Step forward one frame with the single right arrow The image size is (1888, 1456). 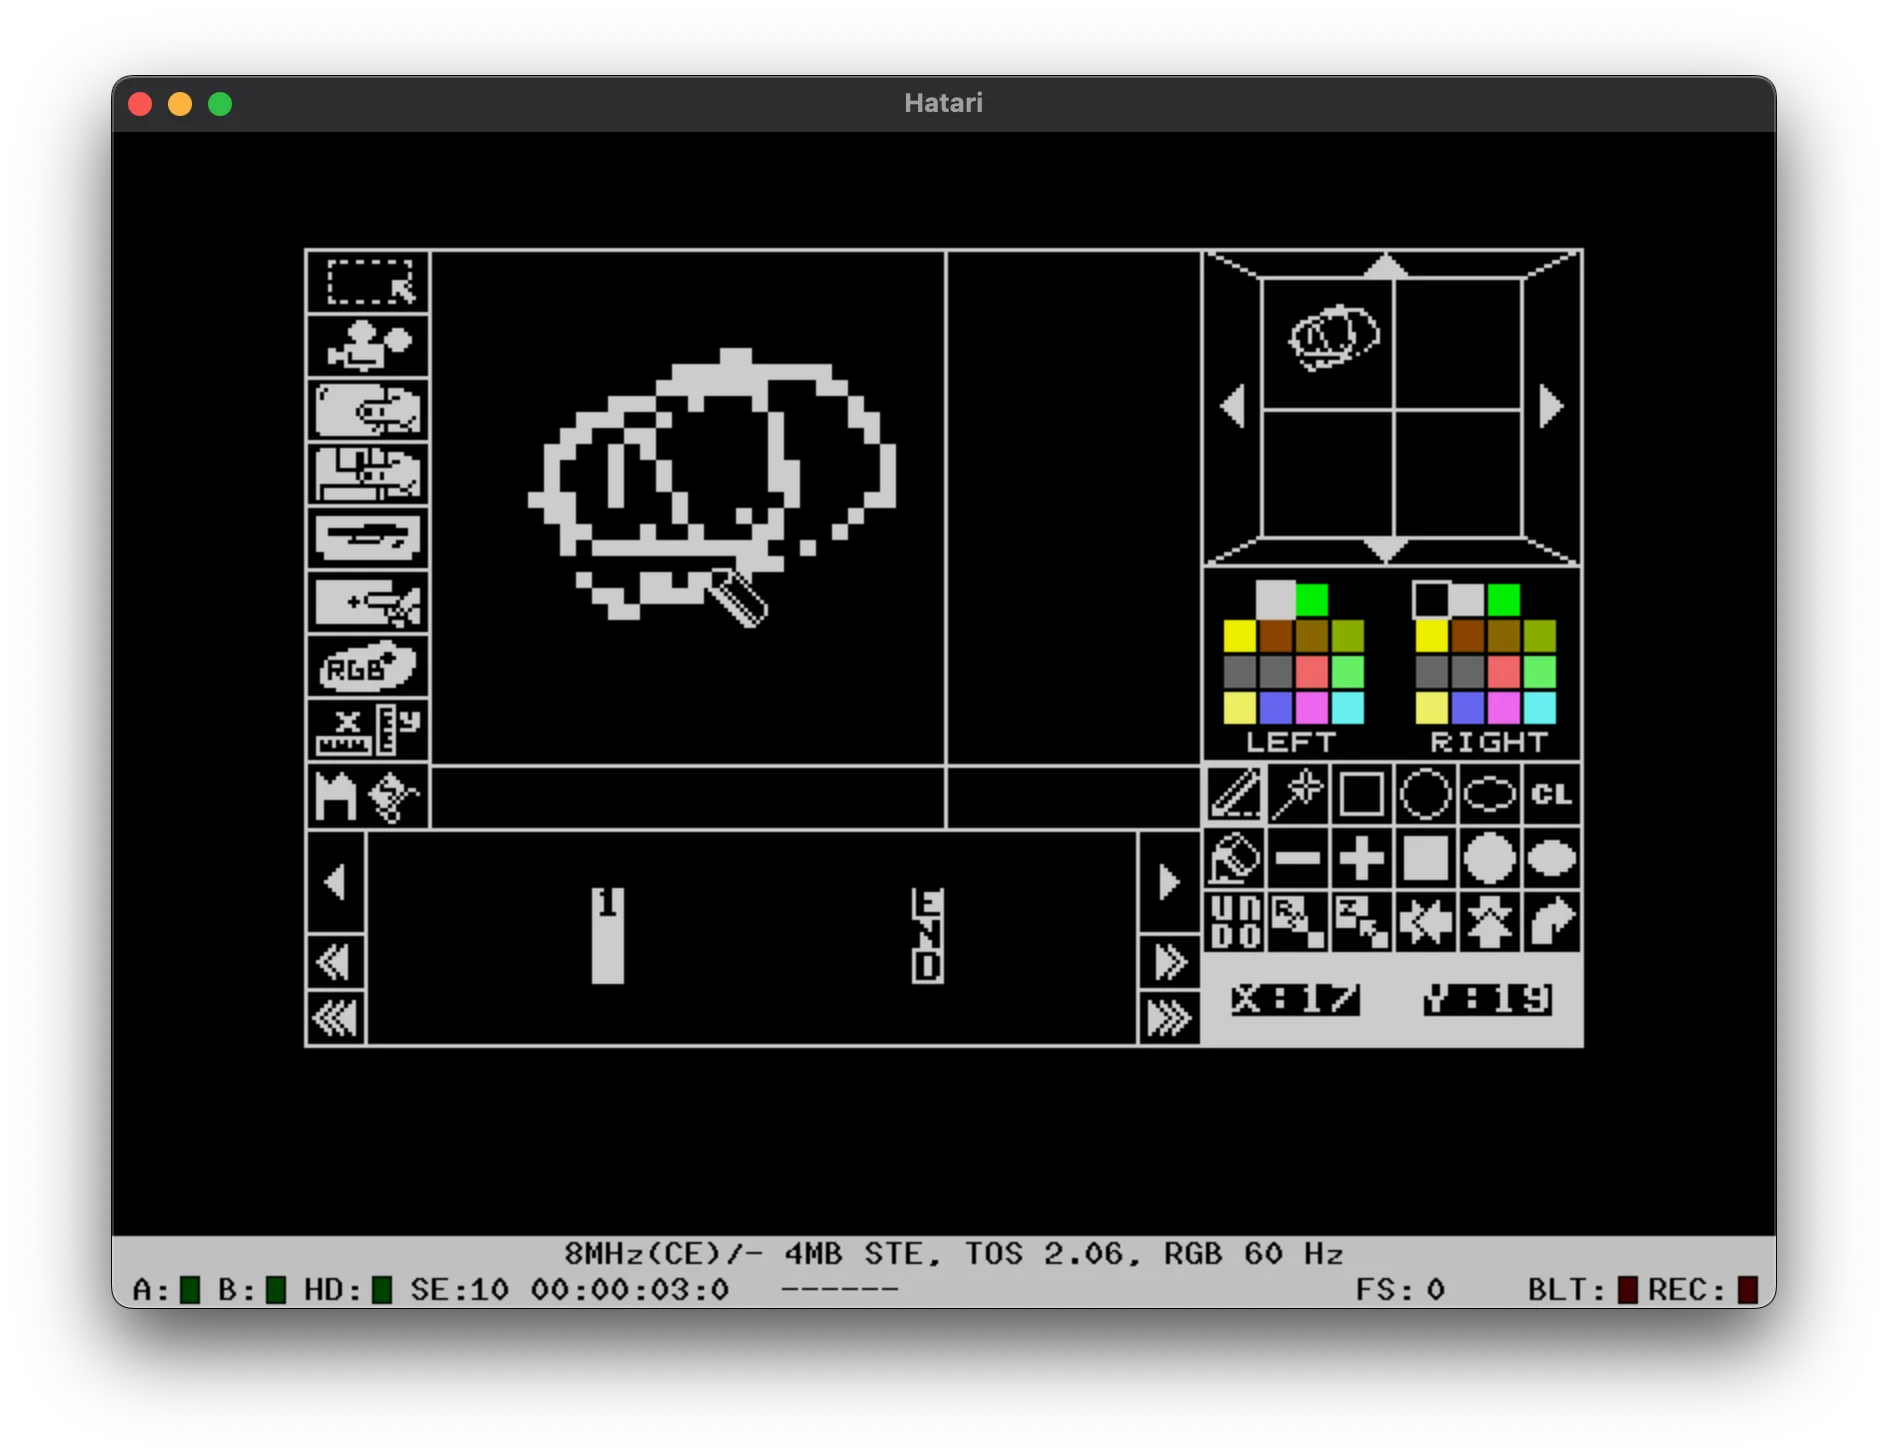(1169, 882)
